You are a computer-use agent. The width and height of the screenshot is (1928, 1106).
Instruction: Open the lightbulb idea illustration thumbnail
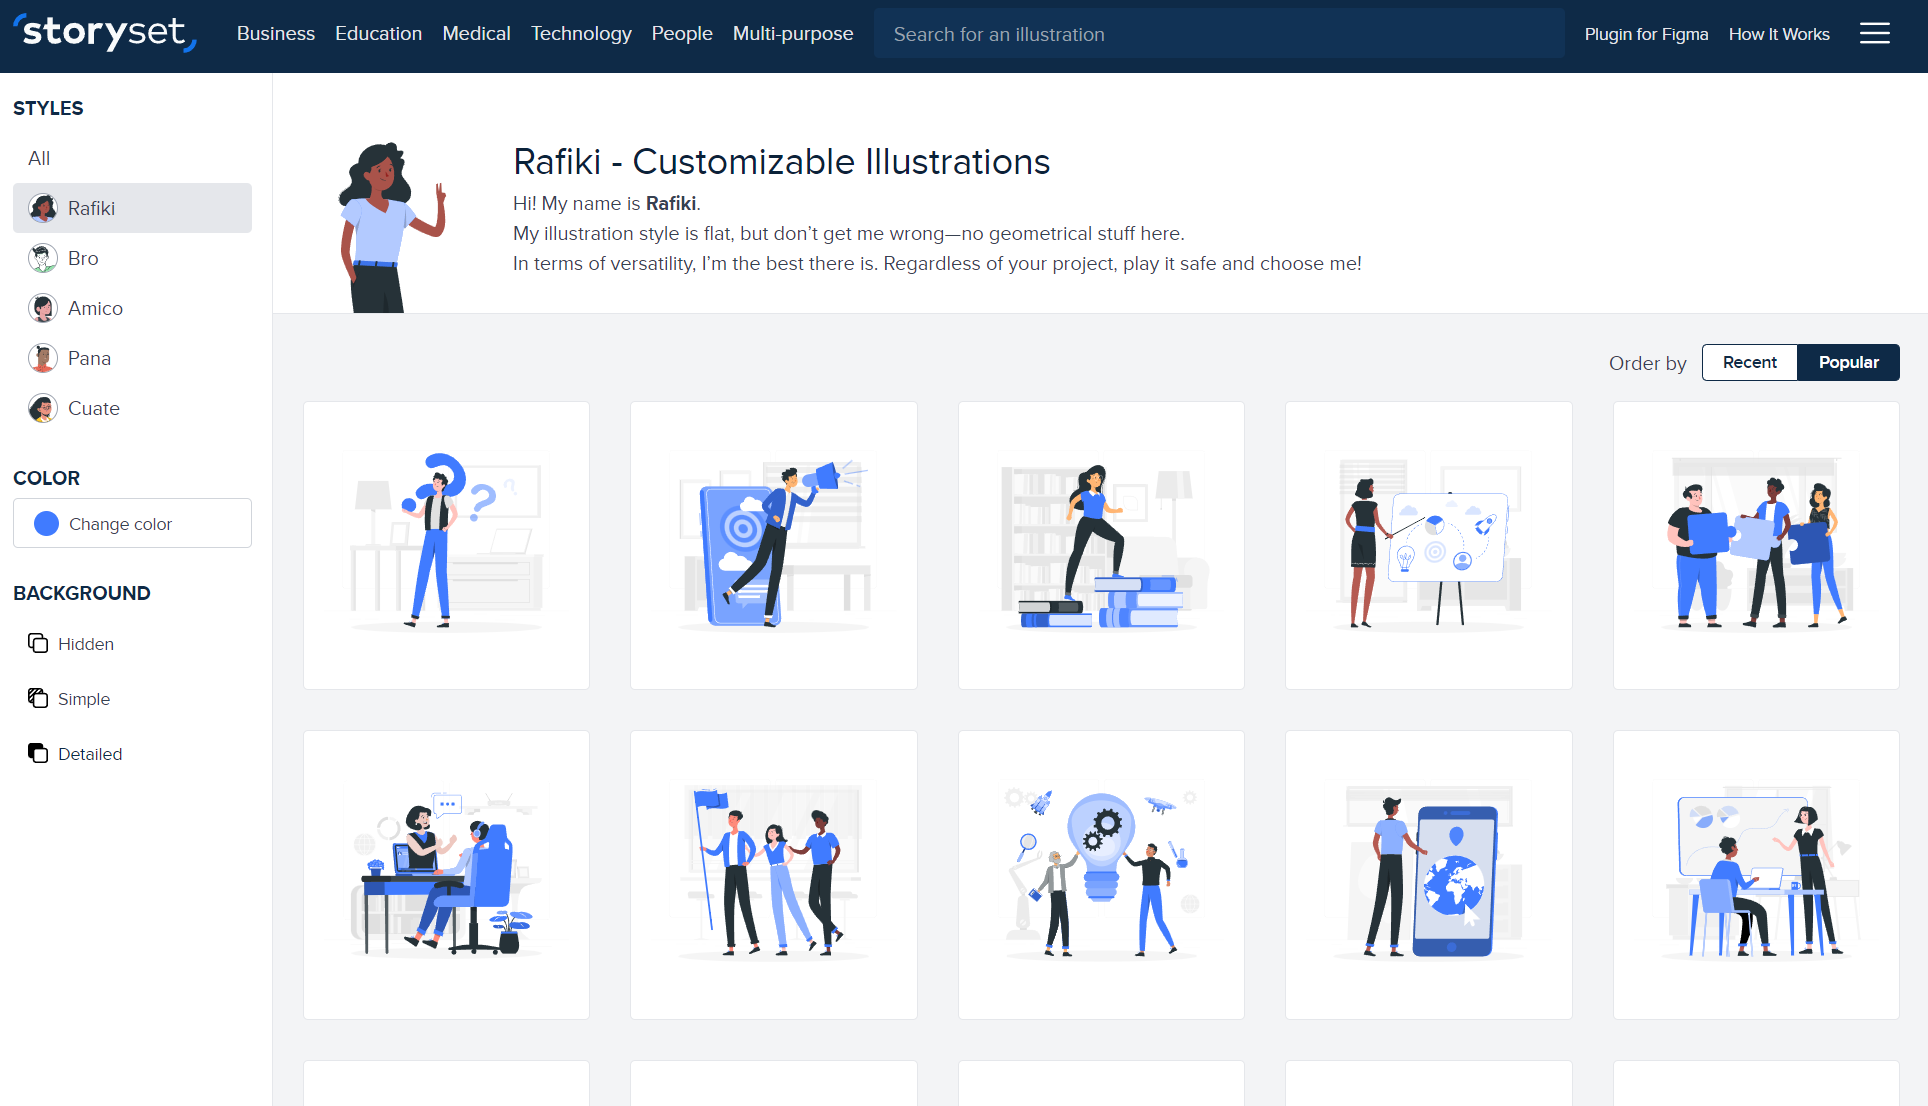1100,874
